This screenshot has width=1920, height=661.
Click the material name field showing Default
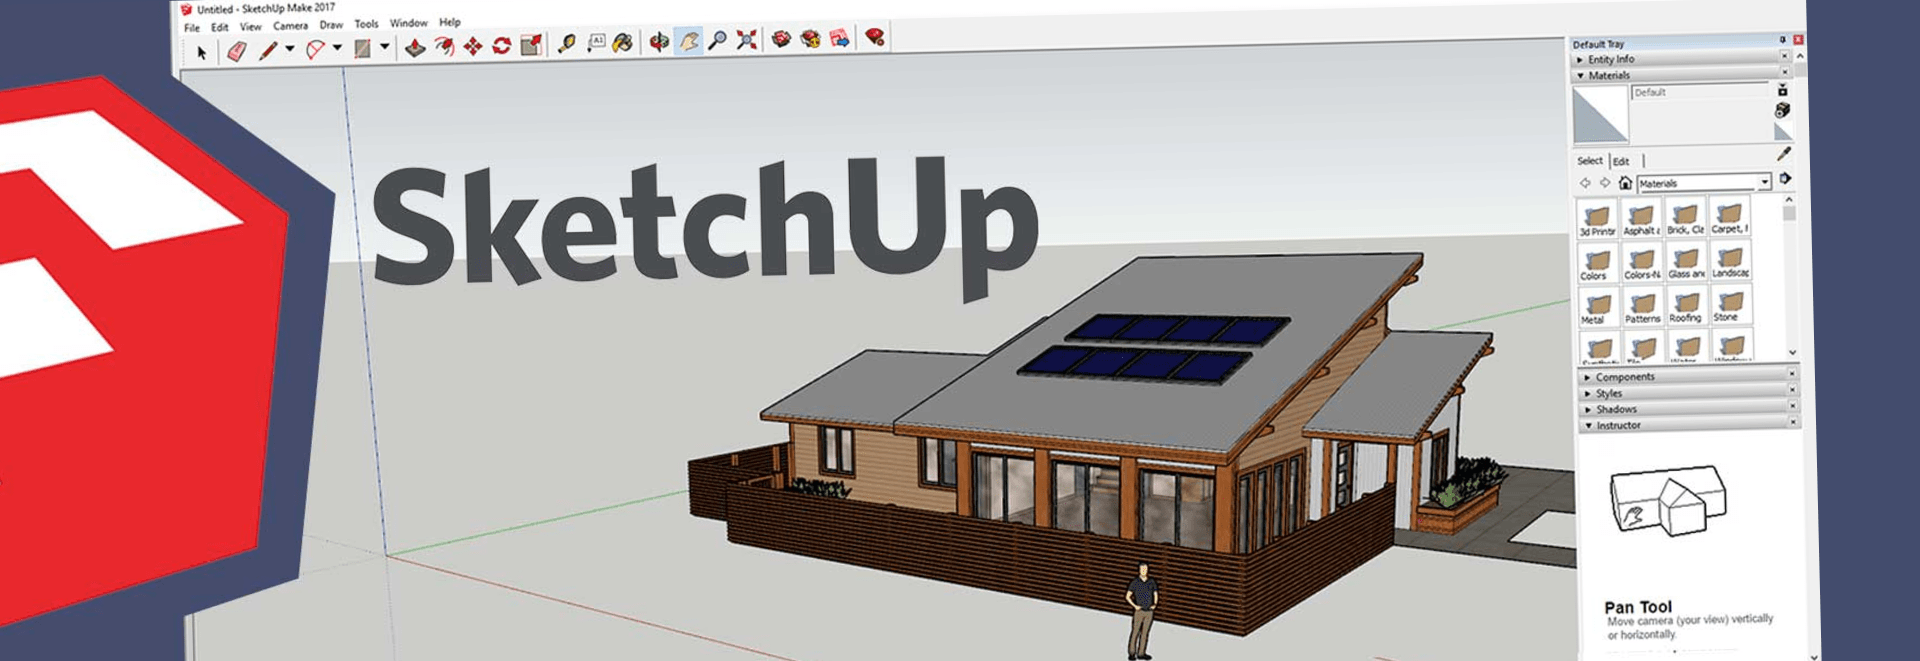click(1698, 92)
